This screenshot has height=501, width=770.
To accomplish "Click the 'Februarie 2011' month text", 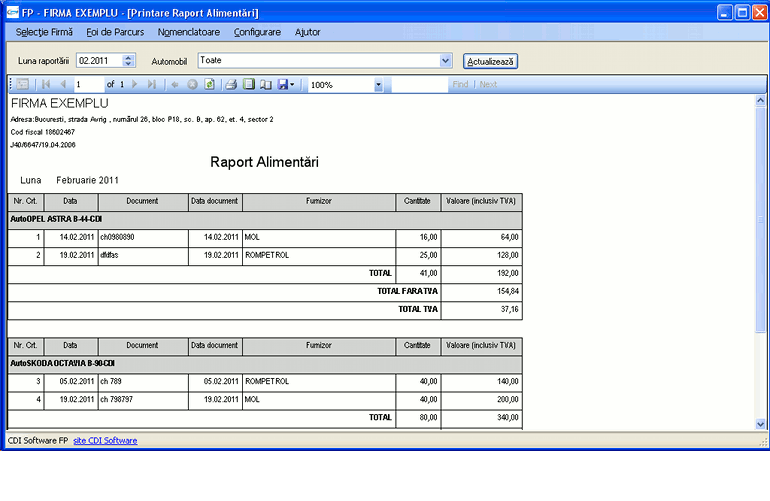I will (87, 180).
